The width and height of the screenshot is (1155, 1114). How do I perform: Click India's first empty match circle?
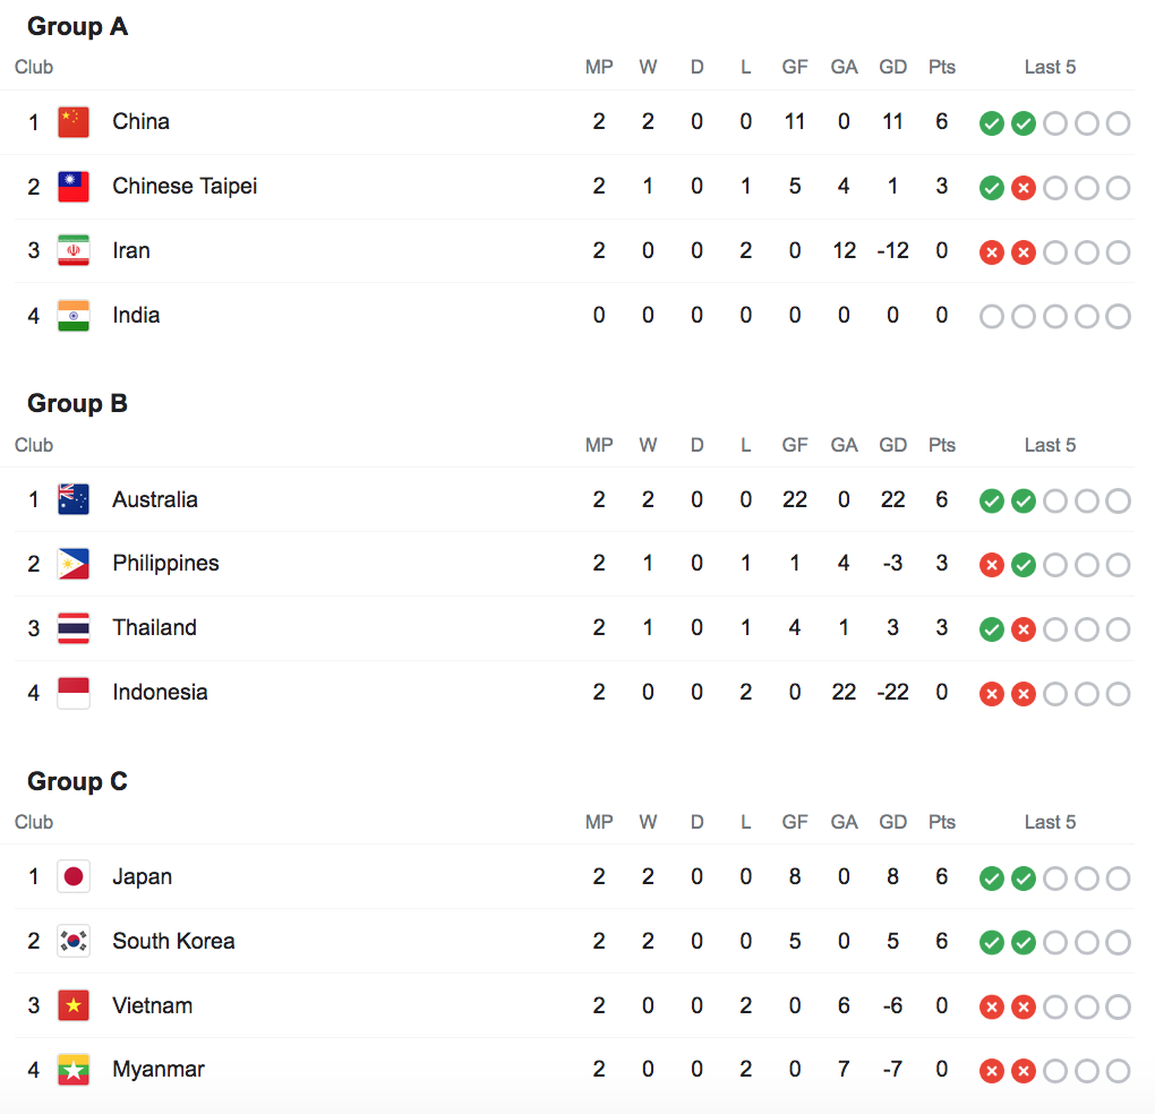tap(991, 317)
